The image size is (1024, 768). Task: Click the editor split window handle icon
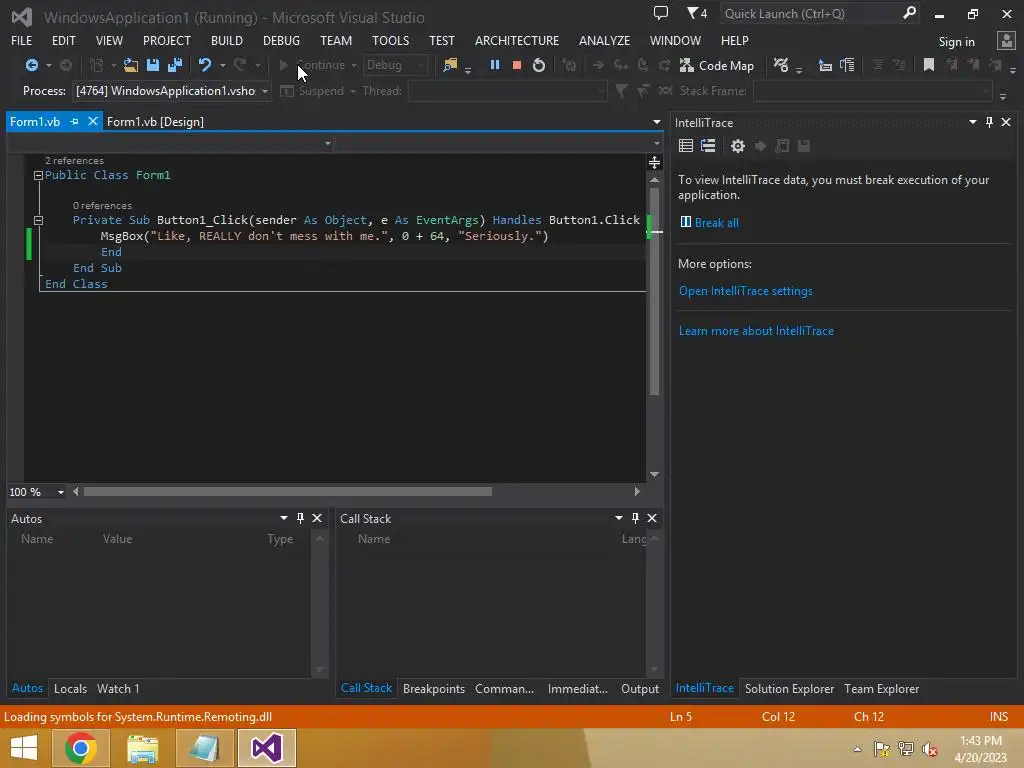(654, 163)
